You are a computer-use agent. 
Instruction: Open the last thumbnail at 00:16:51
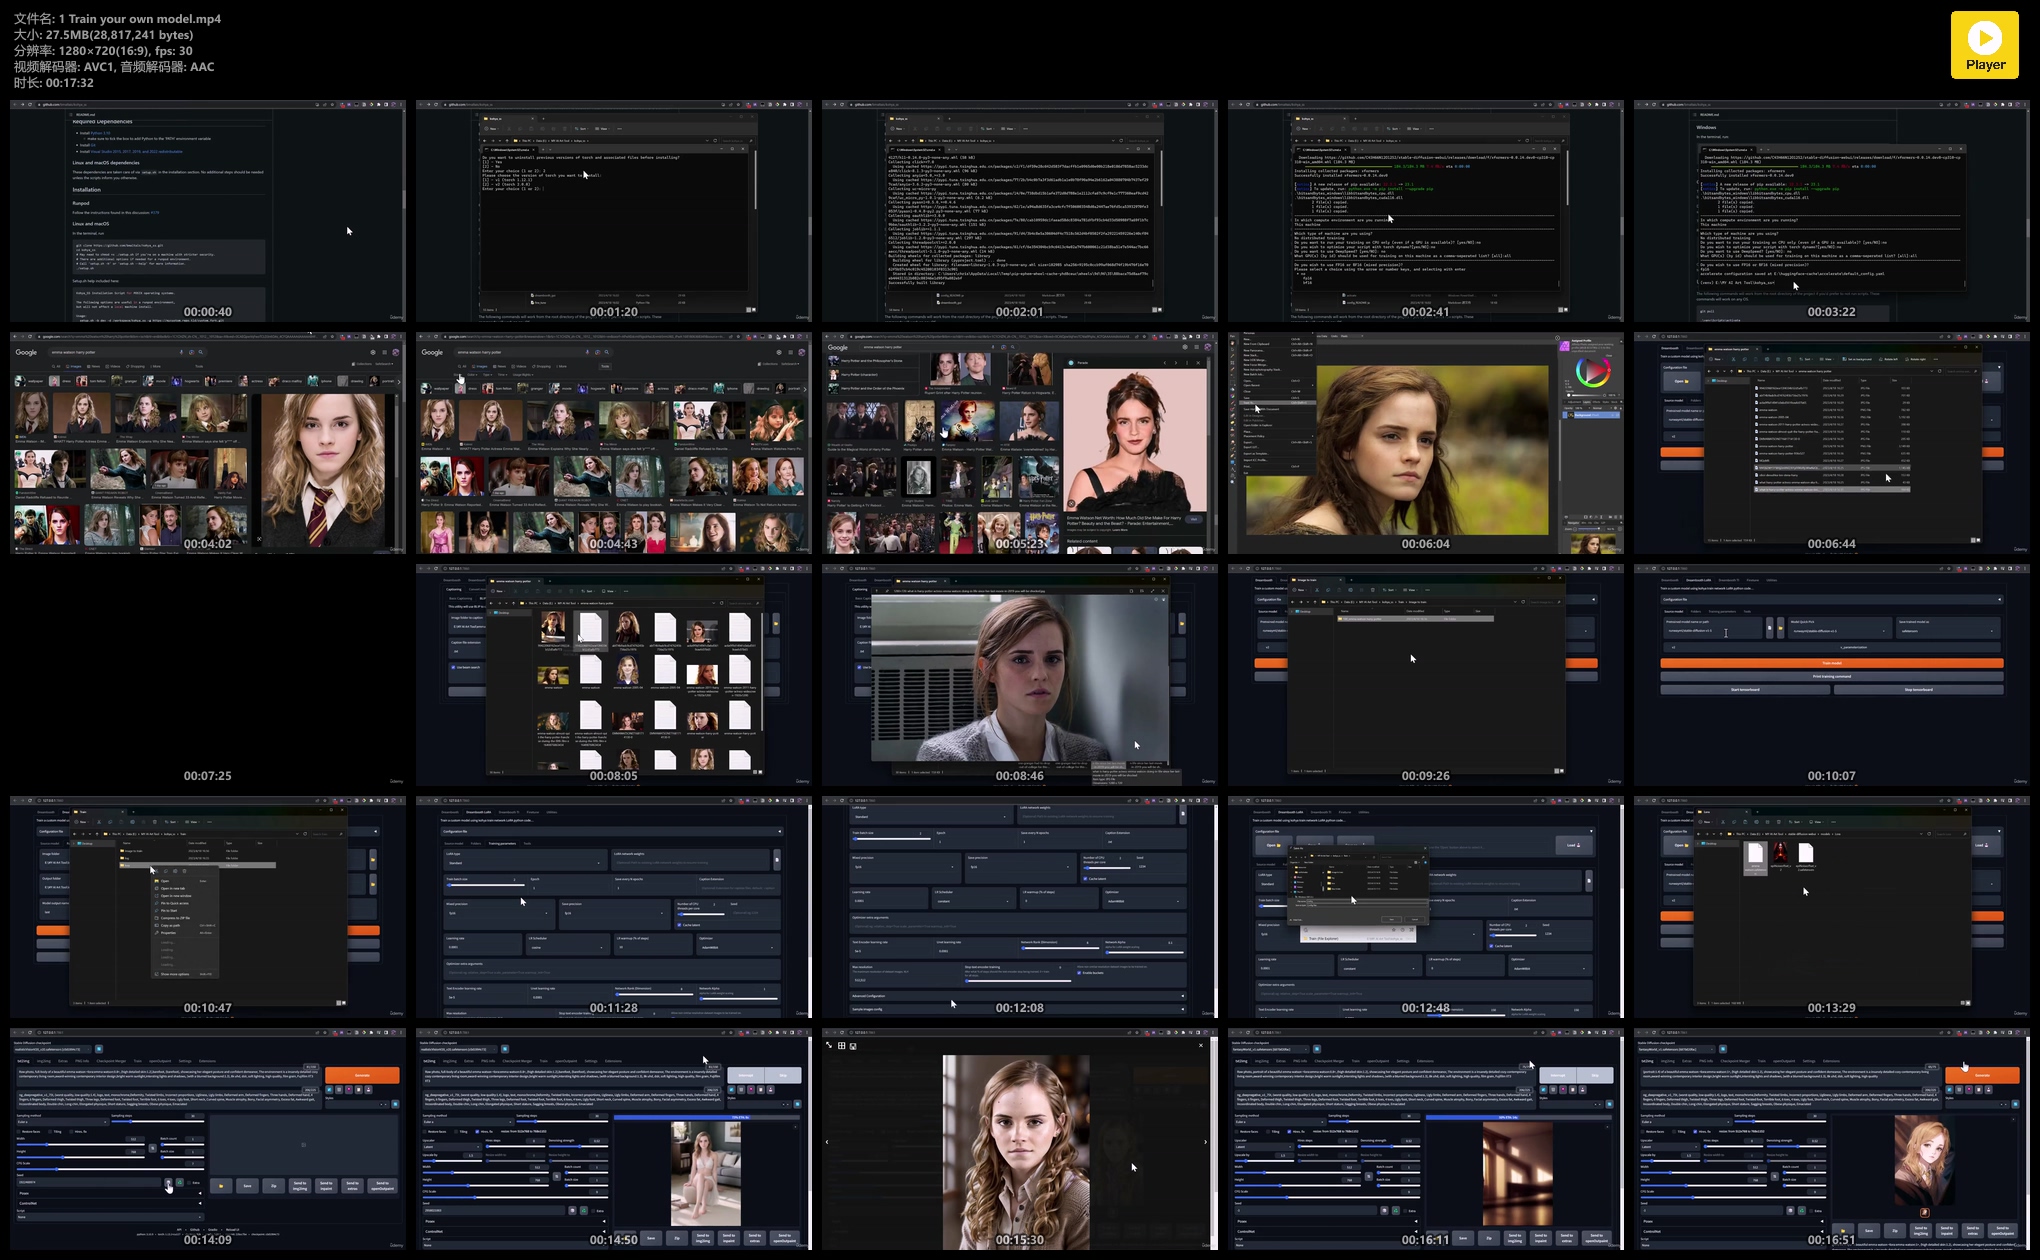(x=1832, y=1140)
